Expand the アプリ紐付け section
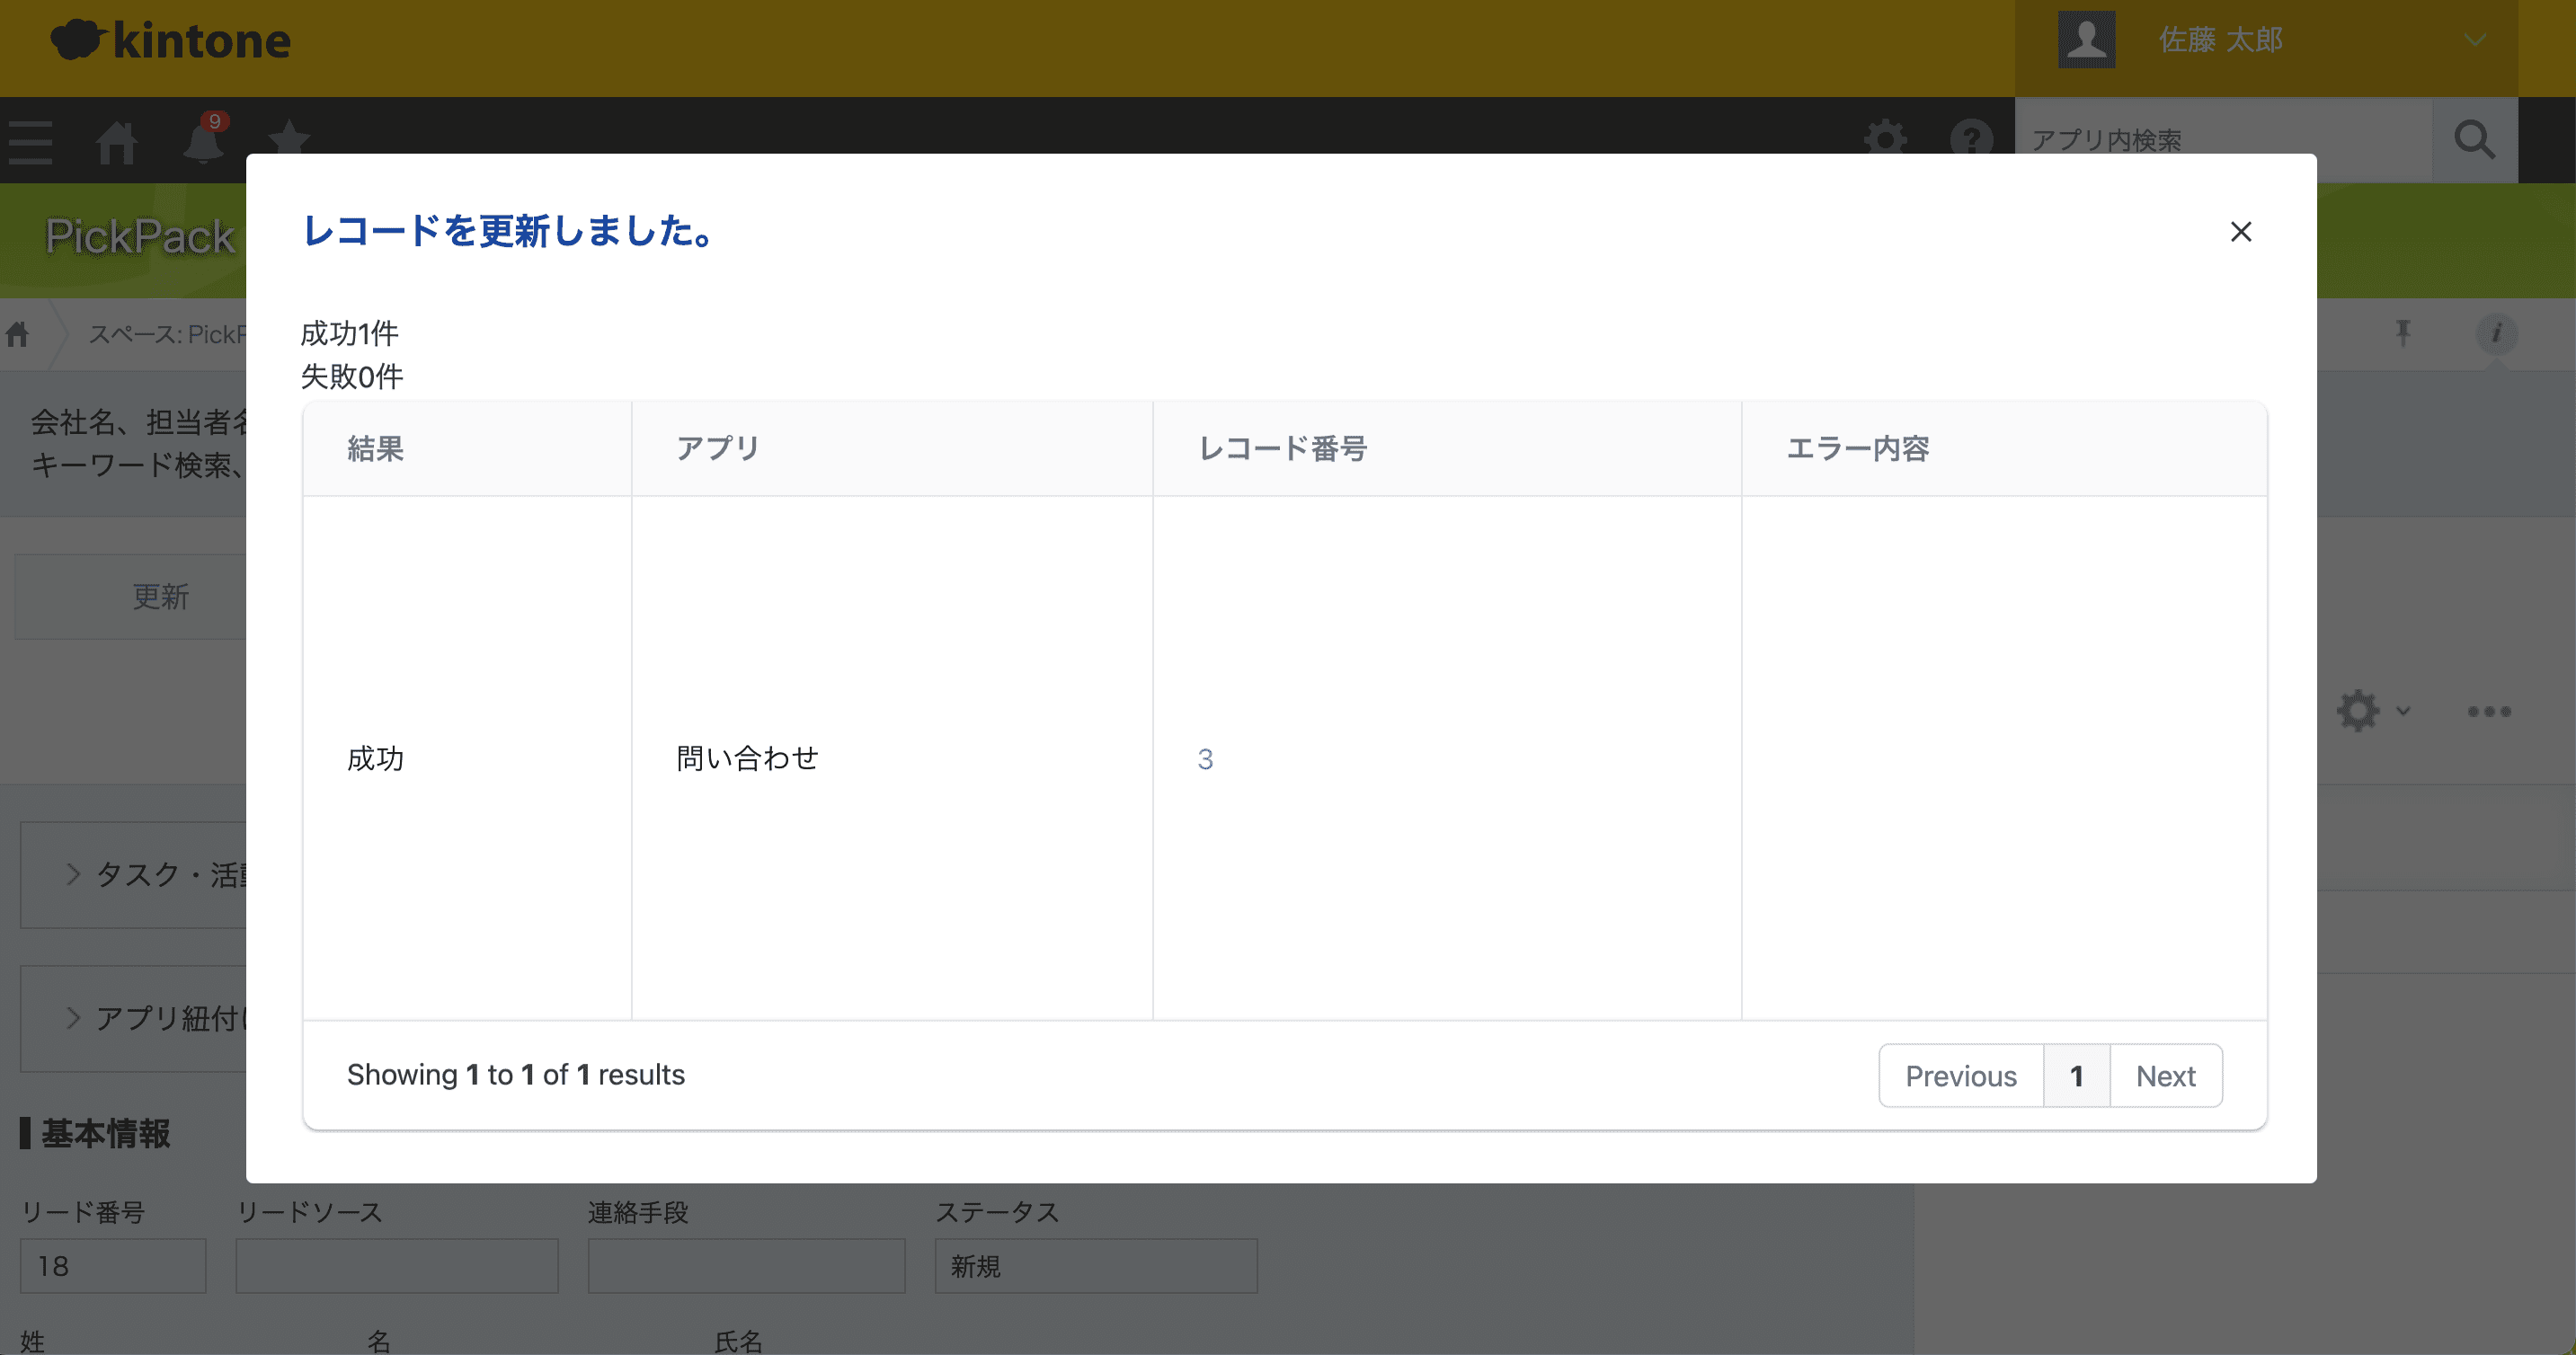Viewport: 2576px width, 1355px height. 134,1018
